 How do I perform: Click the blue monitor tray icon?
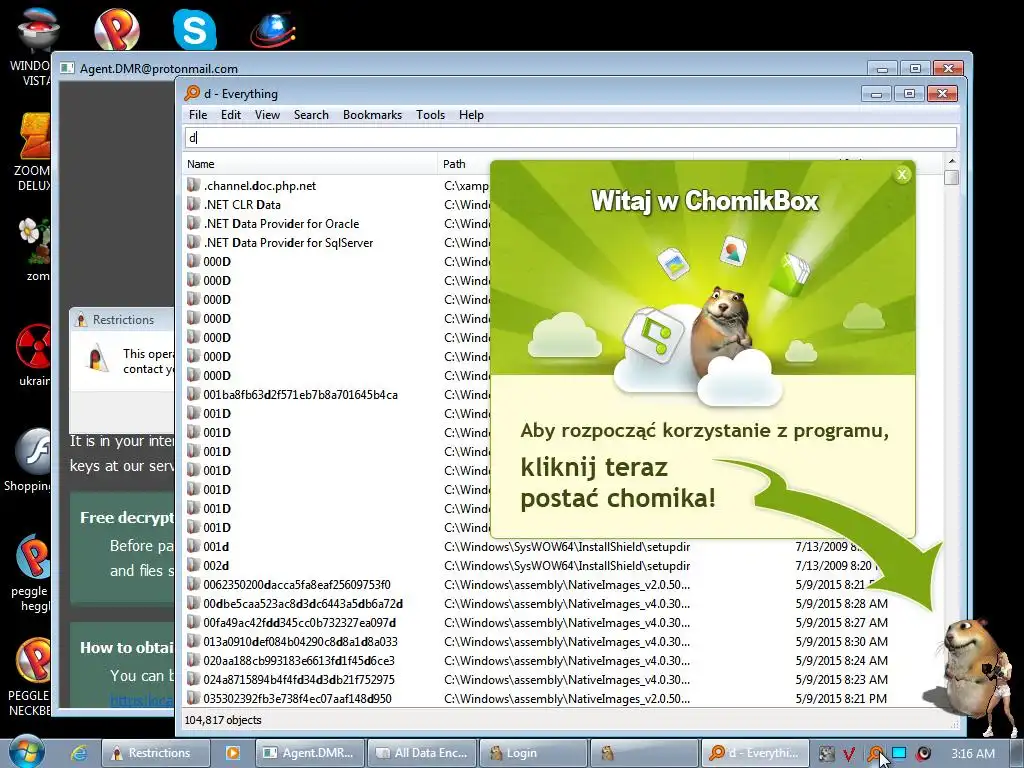pos(899,753)
